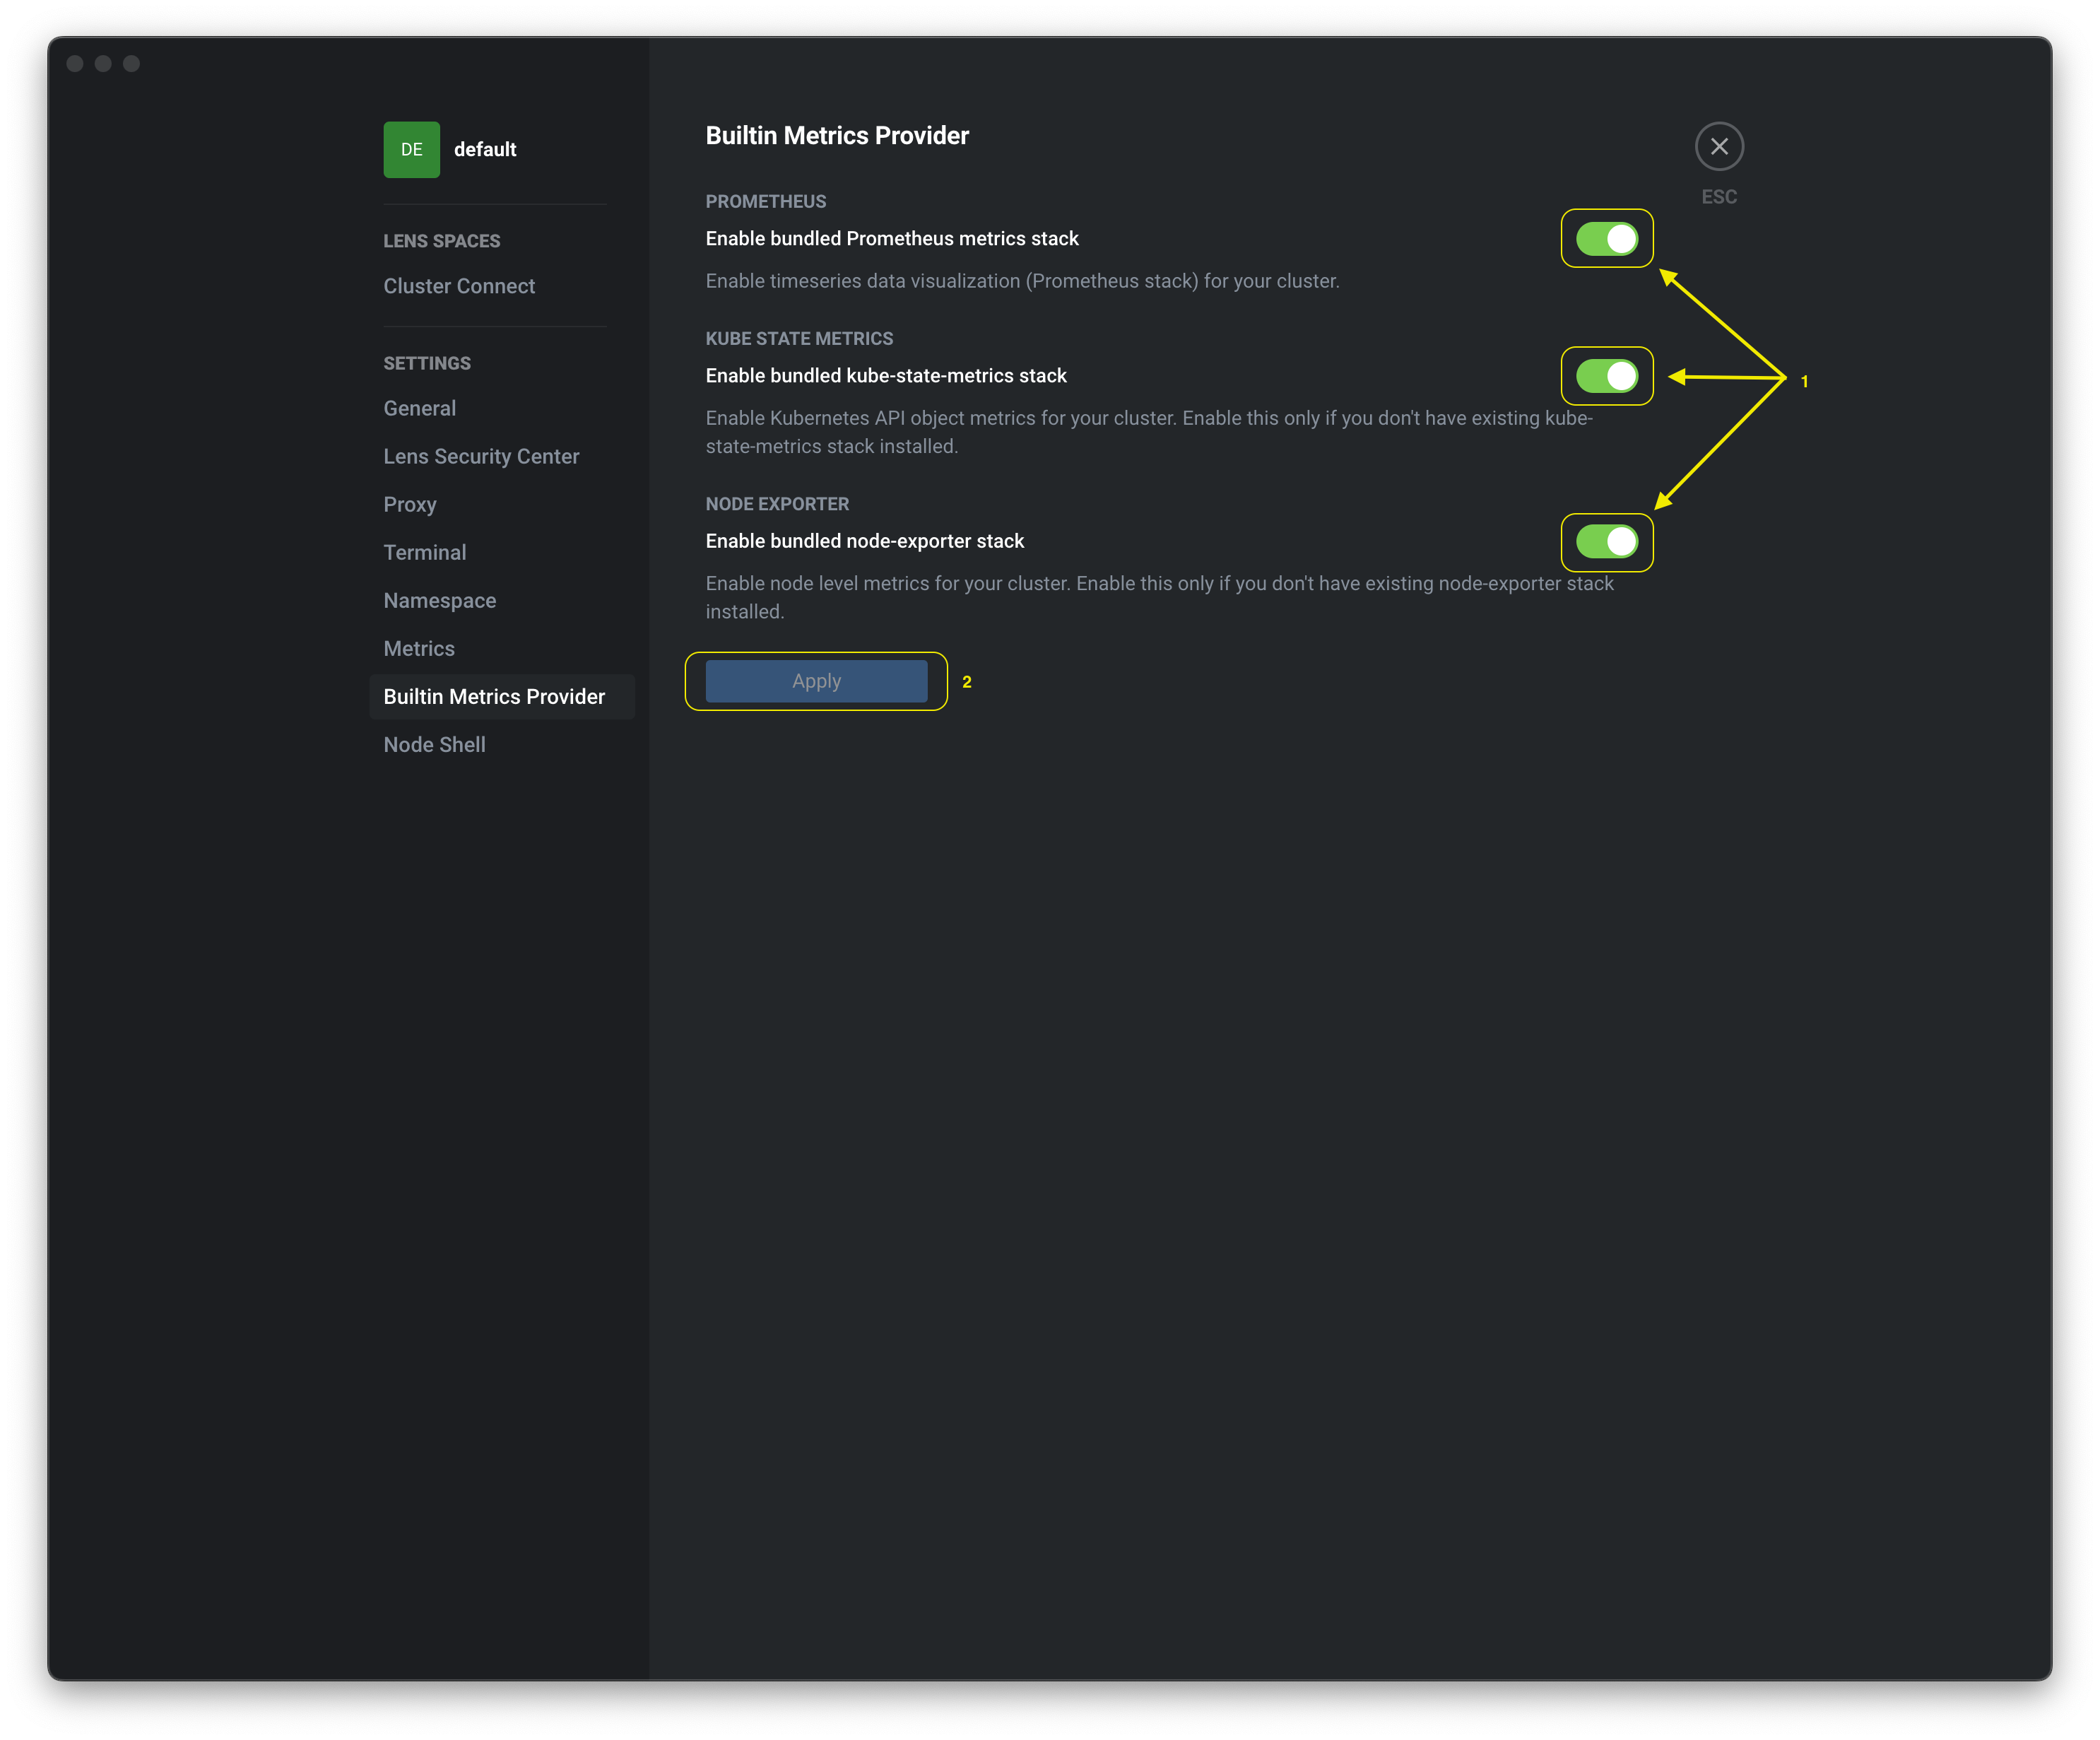Toggle bundled Prometheus metrics stack switch
The width and height of the screenshot is (2100, 1740).
(1606, 239)
